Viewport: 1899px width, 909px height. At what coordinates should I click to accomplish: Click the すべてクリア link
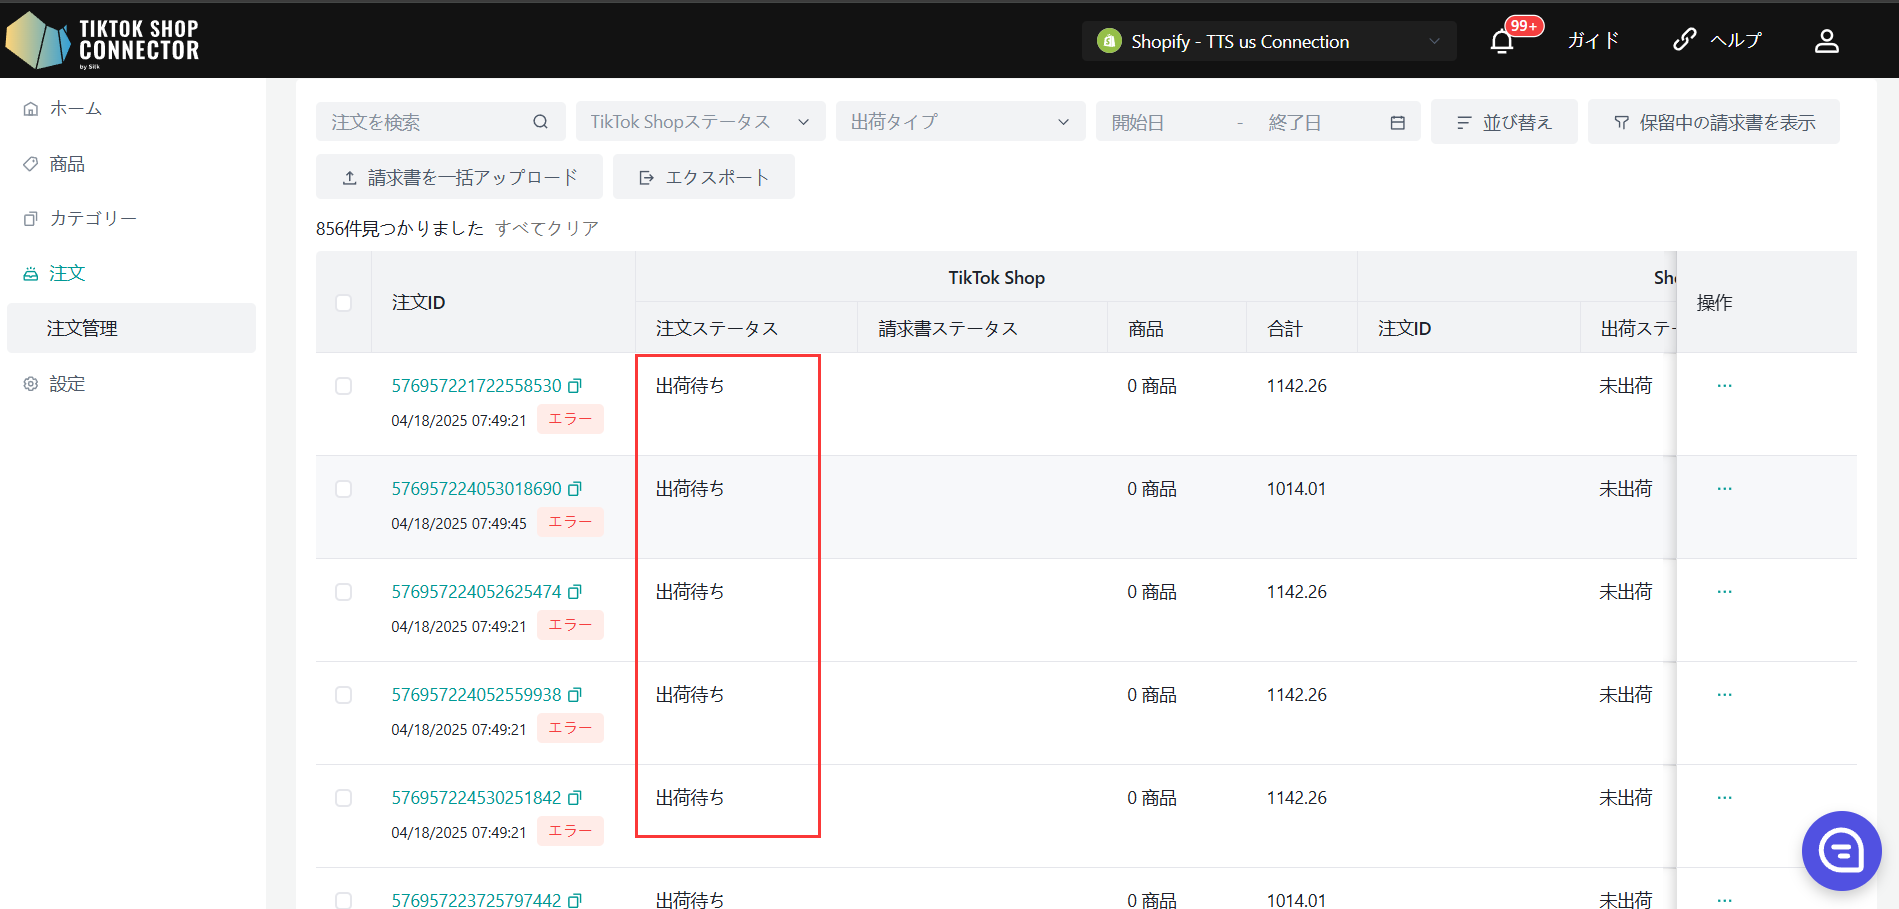(x=547, y=228)
